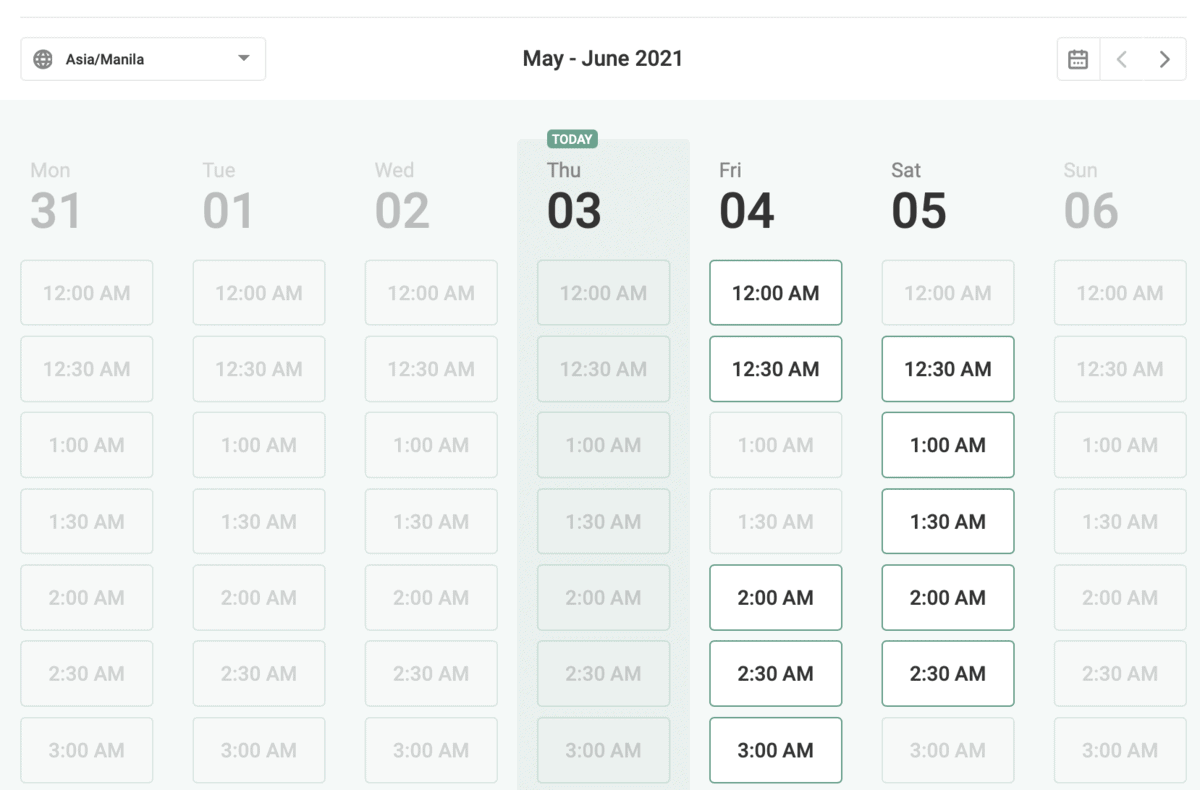Open the calendar view using the calendar icon
Screen dimensions: 1200x790
pos(1078,59)
